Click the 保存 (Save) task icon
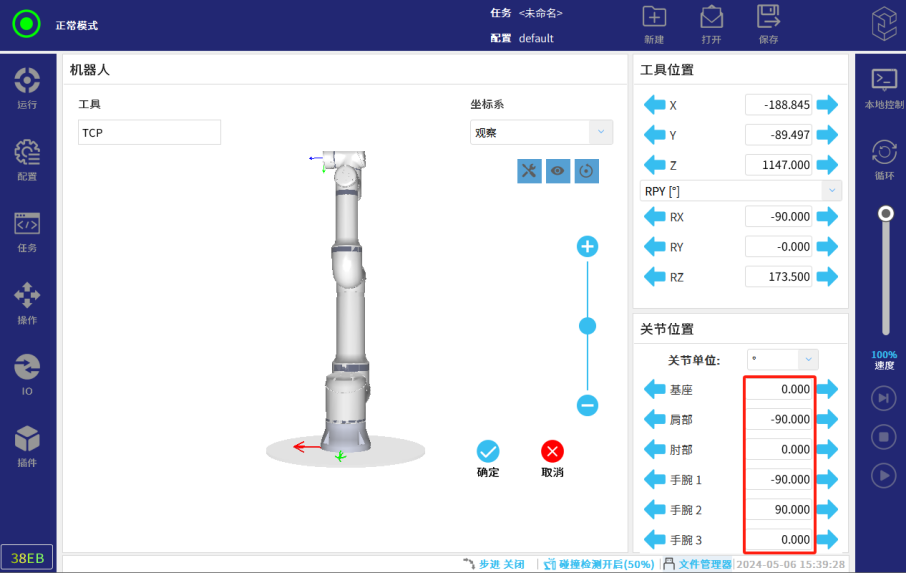 (x=768, y=23)
